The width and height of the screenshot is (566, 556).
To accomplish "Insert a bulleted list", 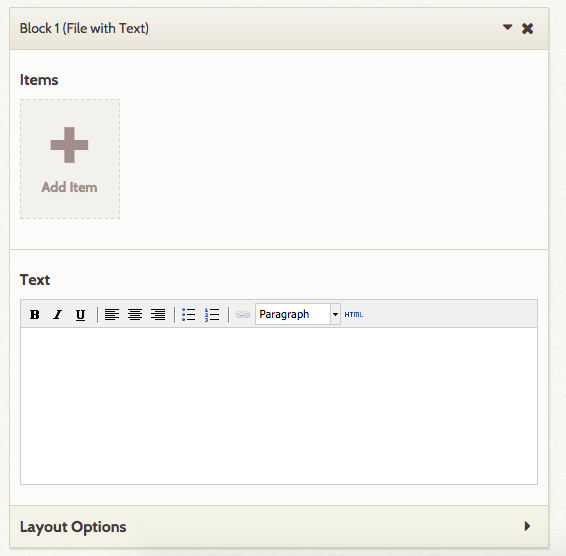I will [188, 314].
